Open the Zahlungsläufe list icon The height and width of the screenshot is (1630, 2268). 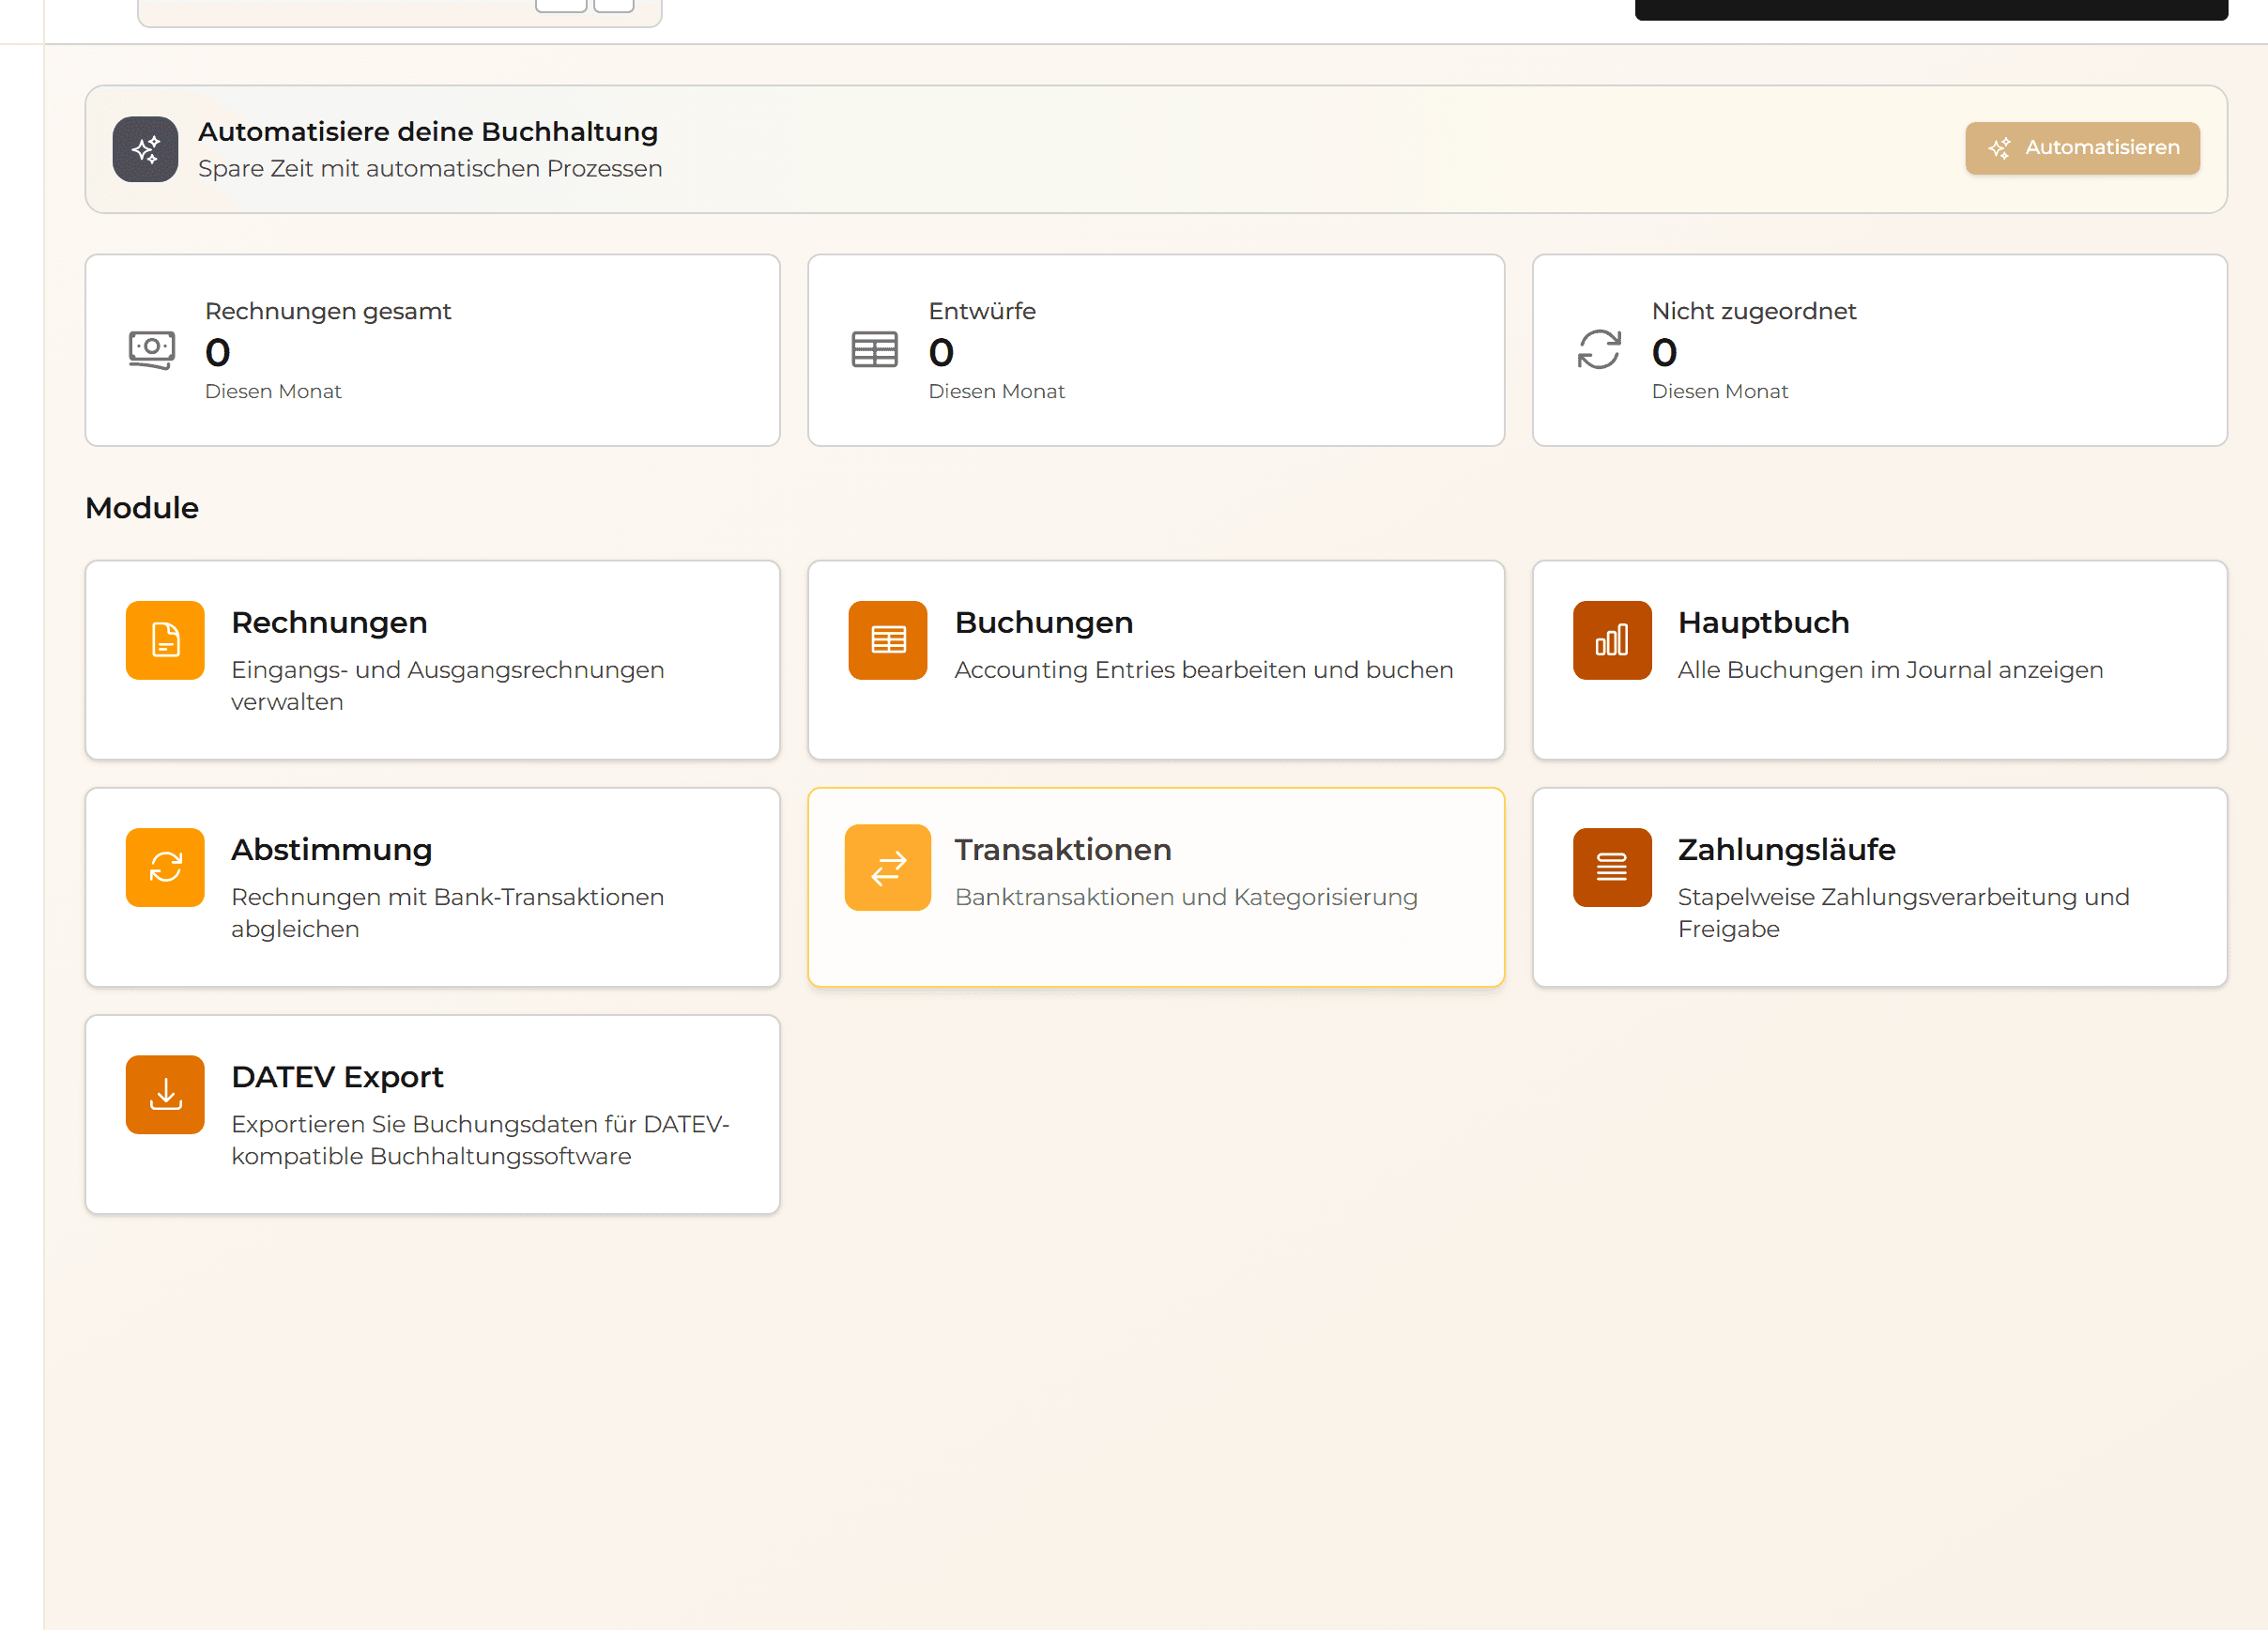(1611, 867)
